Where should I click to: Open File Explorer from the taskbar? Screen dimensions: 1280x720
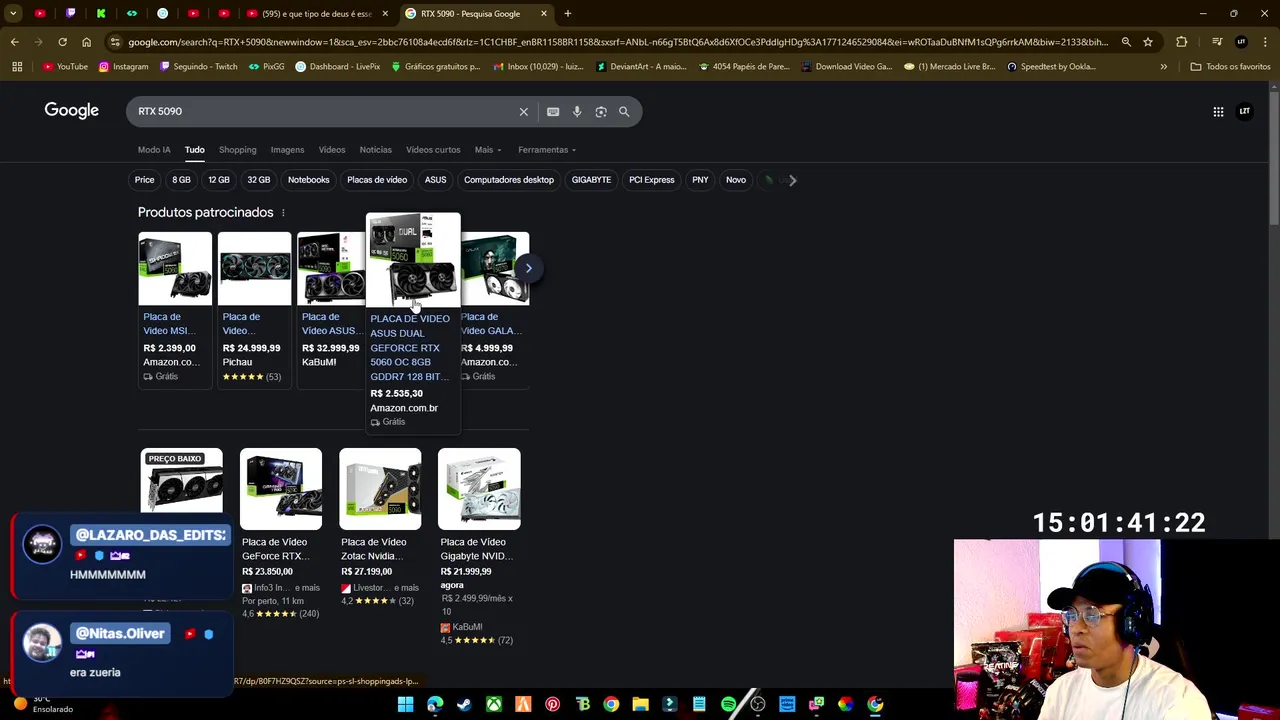(640, 704)
